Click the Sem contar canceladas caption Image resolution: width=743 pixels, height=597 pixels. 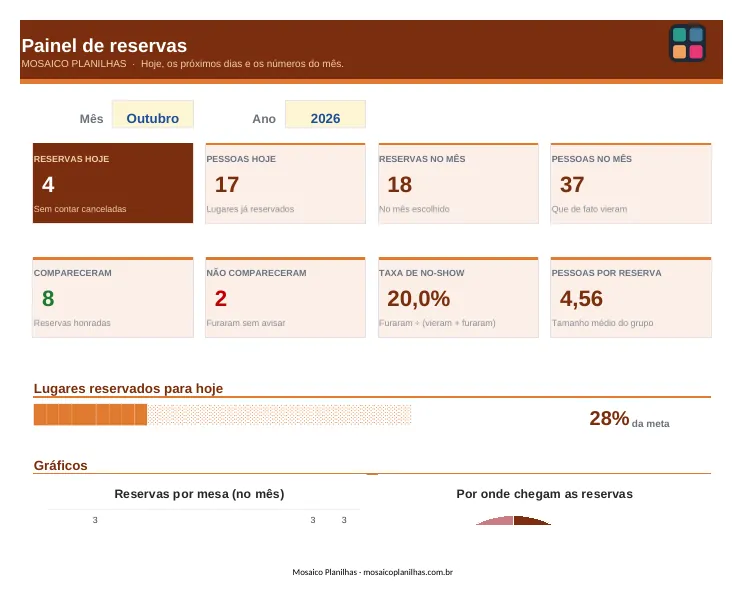pos(80,209)
